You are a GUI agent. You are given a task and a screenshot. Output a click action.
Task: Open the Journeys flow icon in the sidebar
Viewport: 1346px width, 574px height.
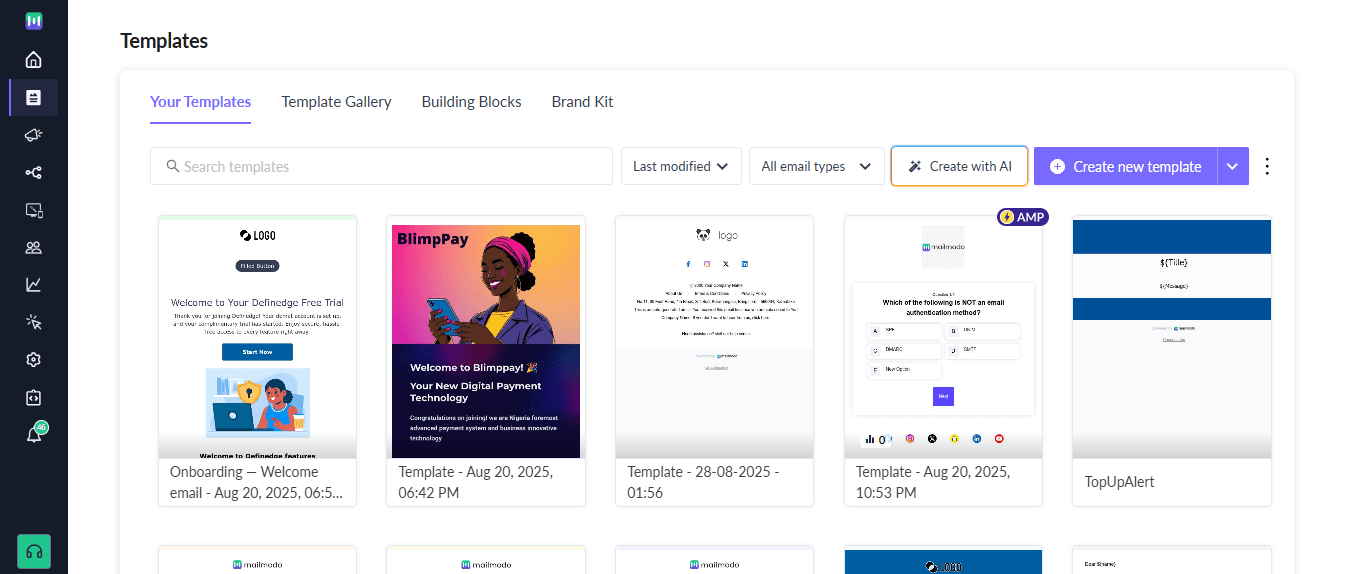[x=33, y=173]
